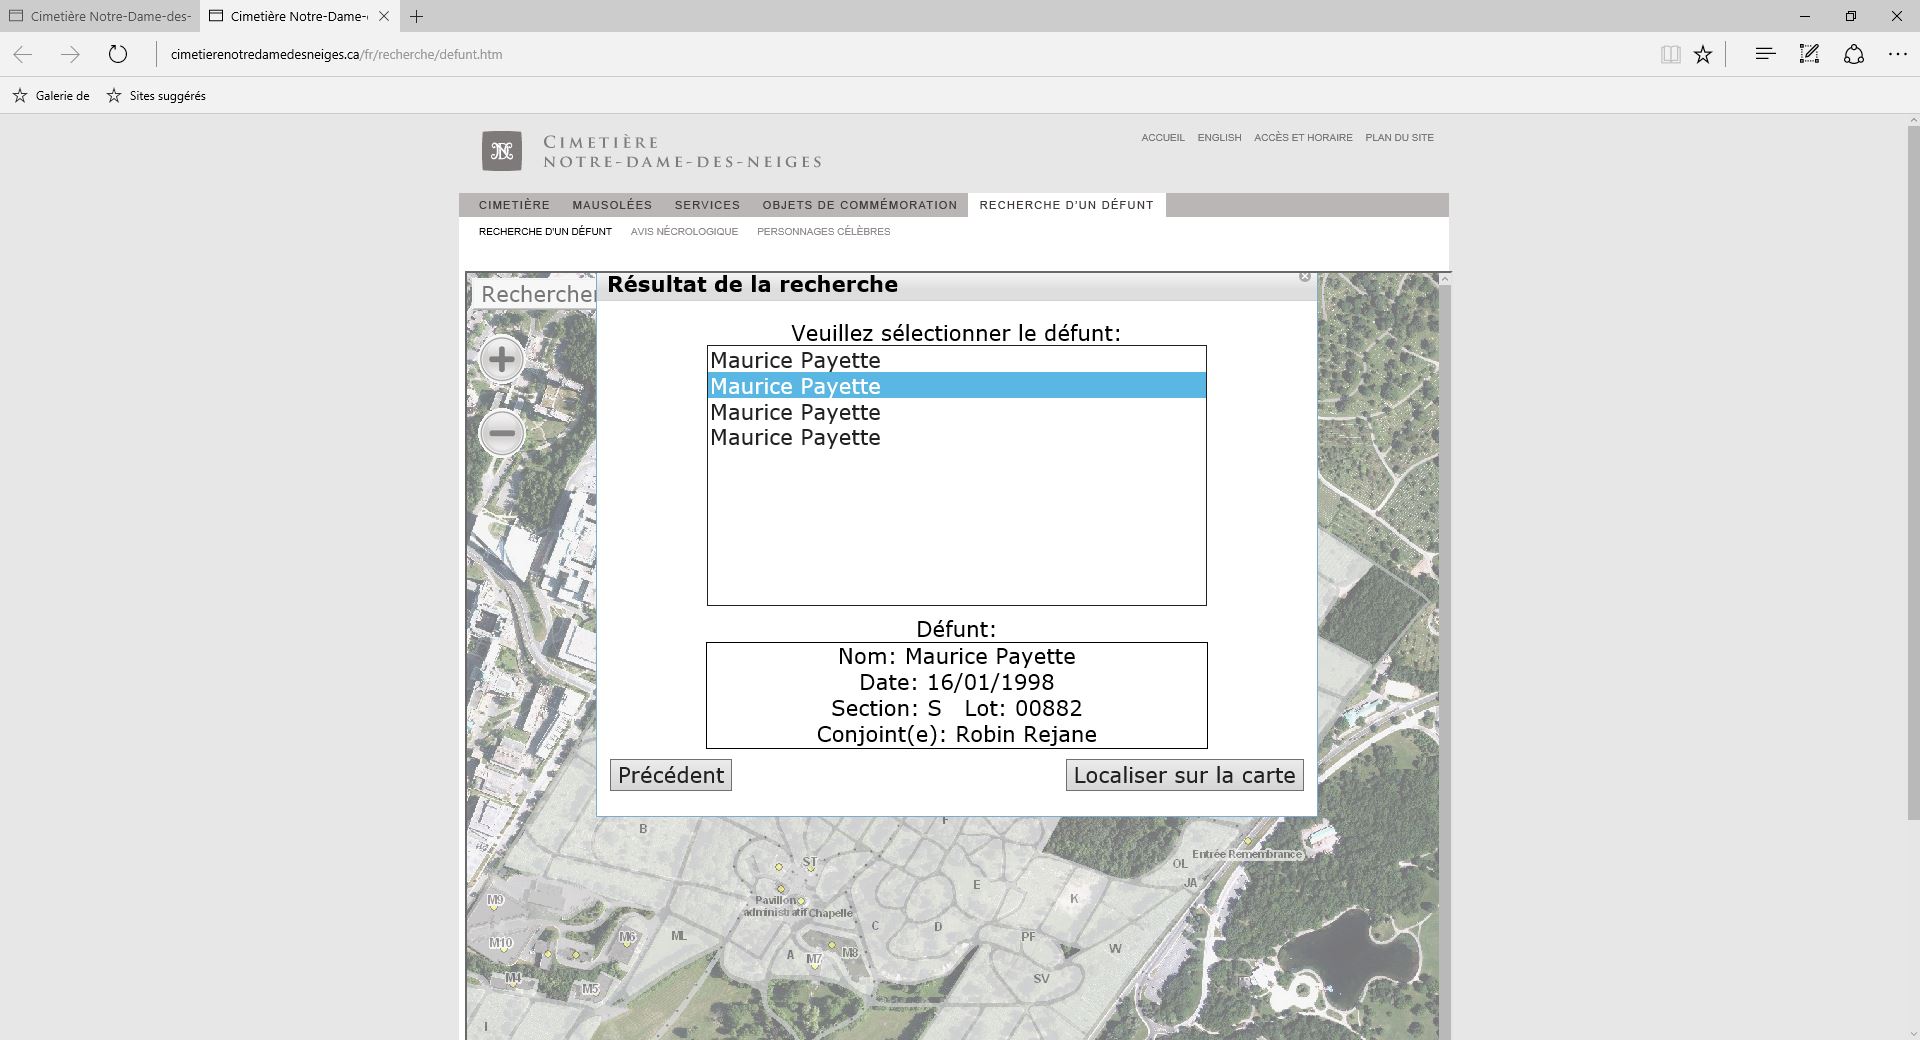The height and width of the screenshot is (1040, 1920).
Task: Click the Chapelle label on map
Action: (x=831, y=913)
